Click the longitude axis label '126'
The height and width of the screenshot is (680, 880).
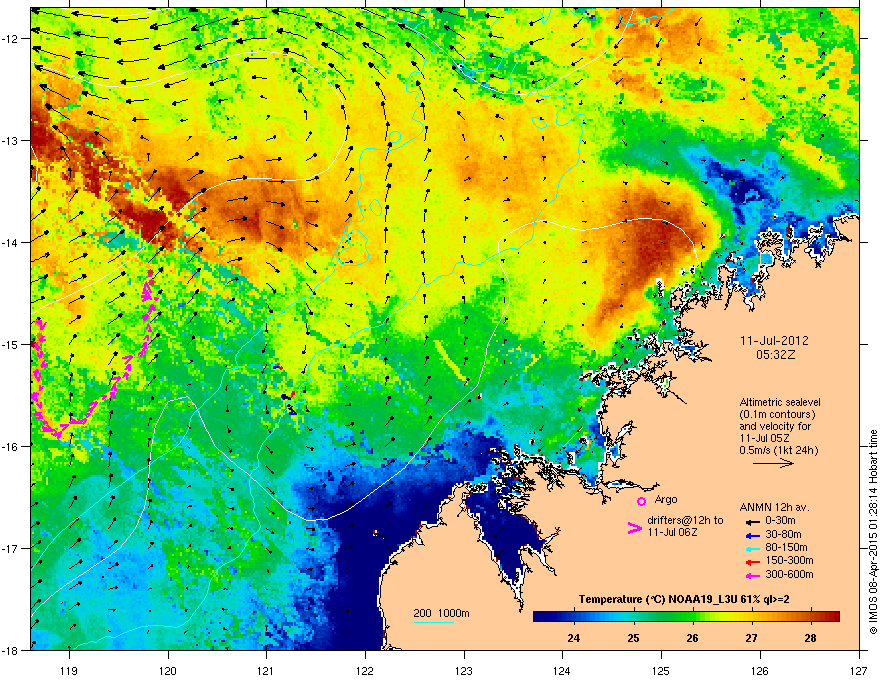pyautogui.click(x=760, y=671)
